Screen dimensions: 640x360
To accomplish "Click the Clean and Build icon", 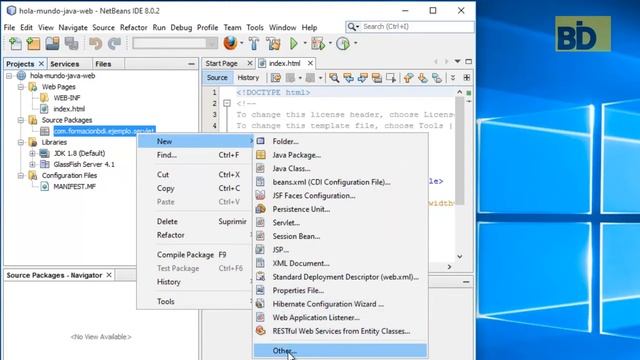I will pos(273,43).
